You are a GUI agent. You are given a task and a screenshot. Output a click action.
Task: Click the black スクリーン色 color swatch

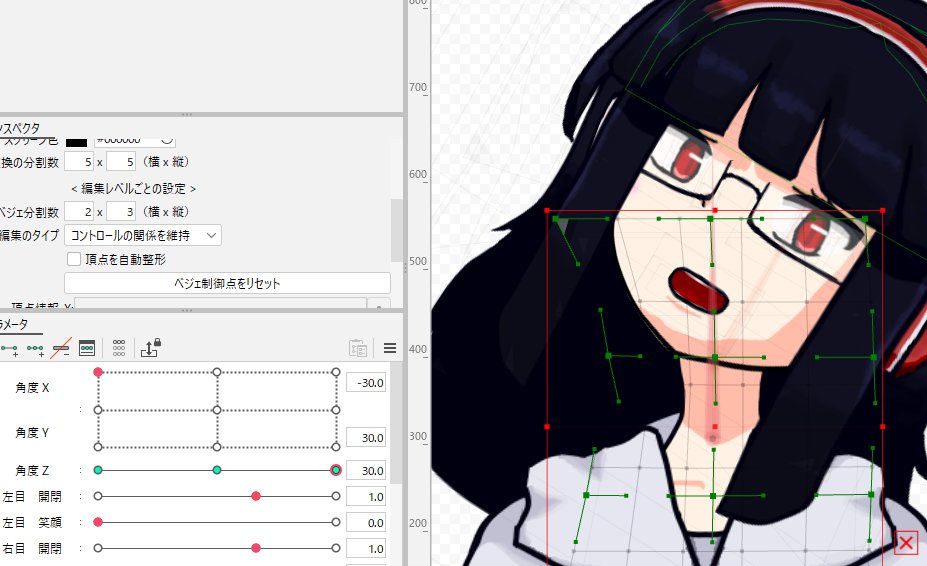(x=76, y=142)
